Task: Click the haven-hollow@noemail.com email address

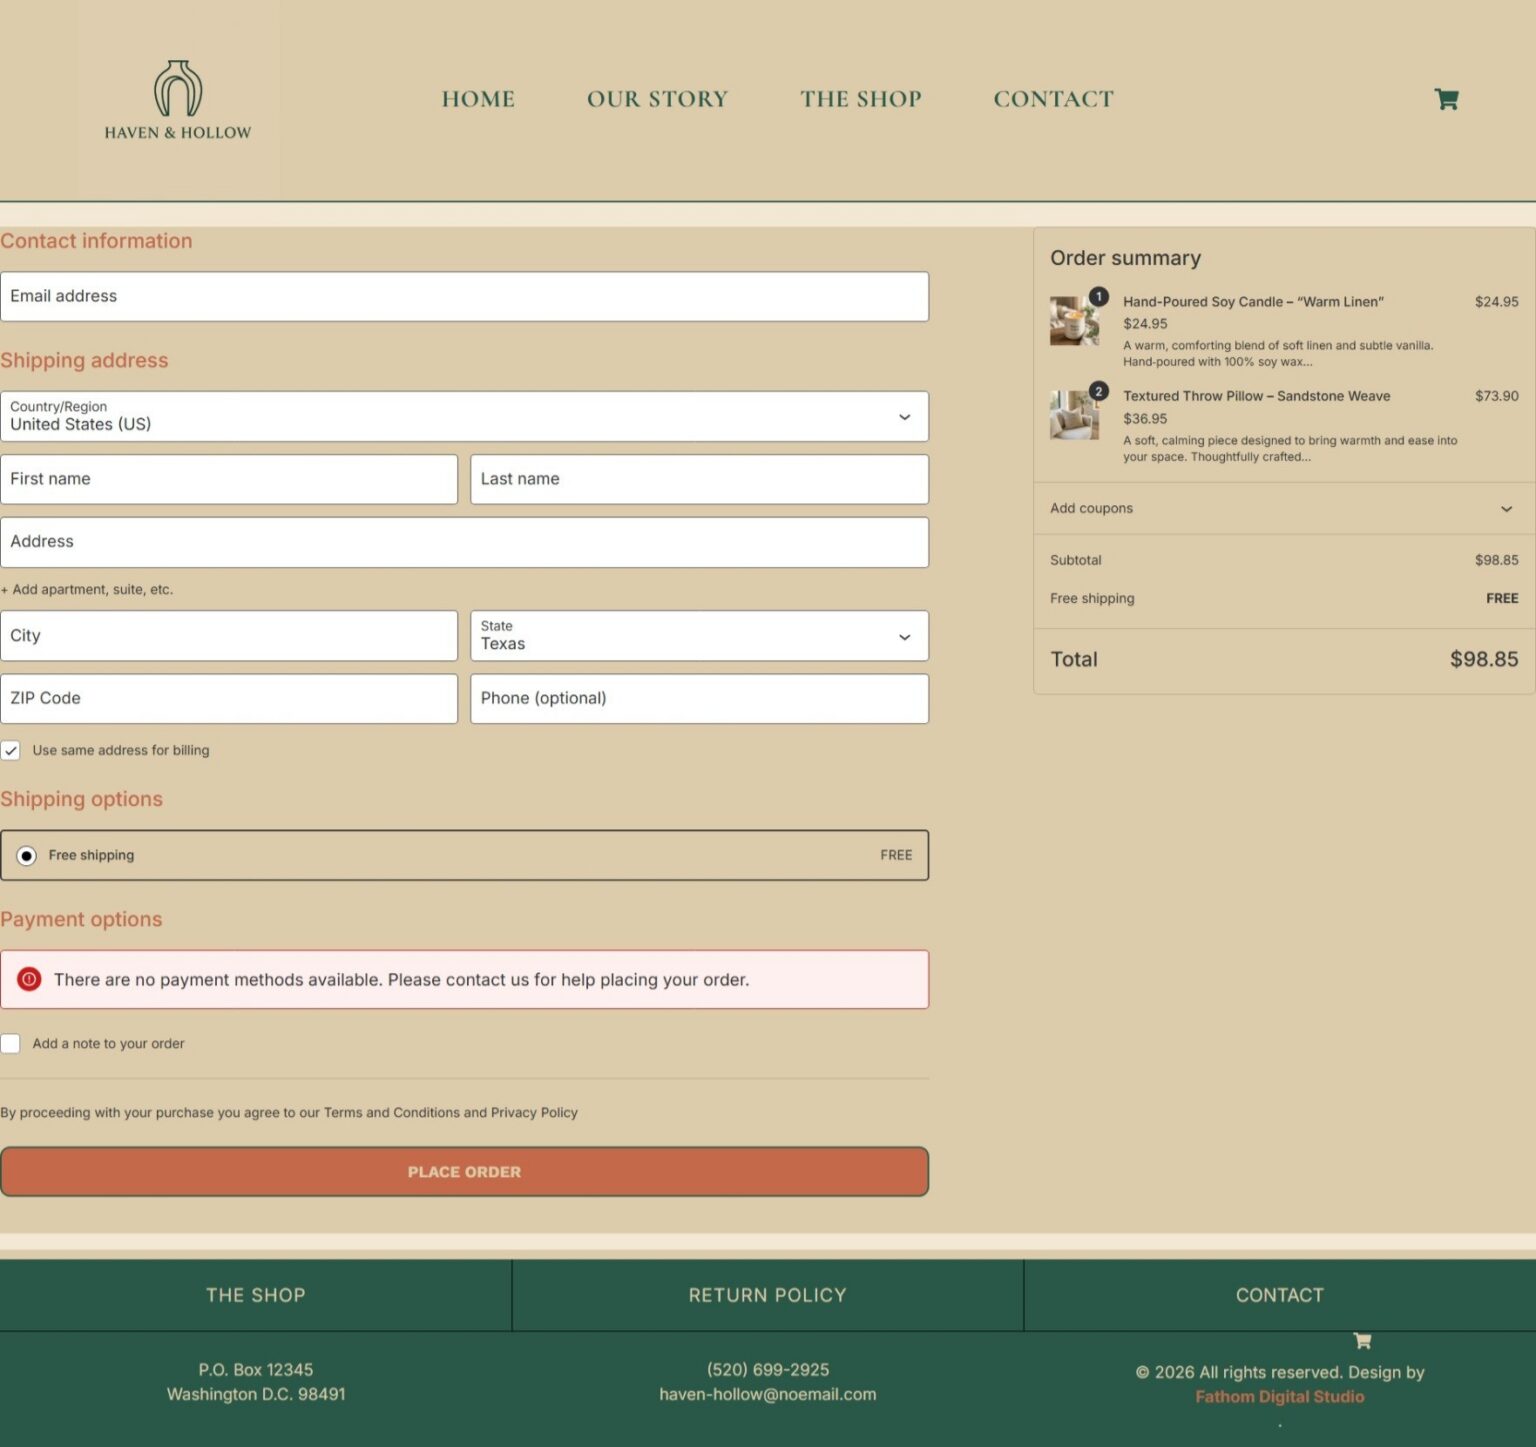Action: [767, 1394]
